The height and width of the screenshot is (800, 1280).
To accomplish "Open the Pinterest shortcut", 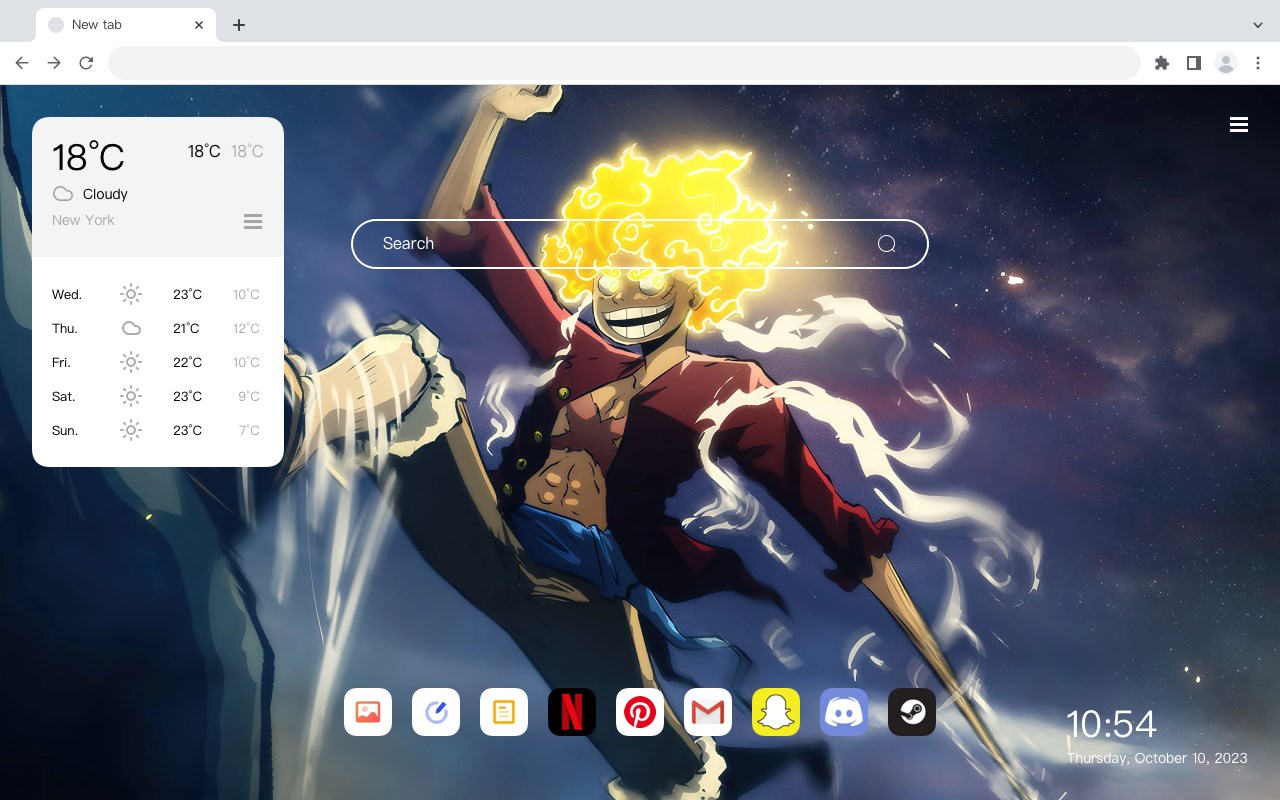I will coord(640,712).
